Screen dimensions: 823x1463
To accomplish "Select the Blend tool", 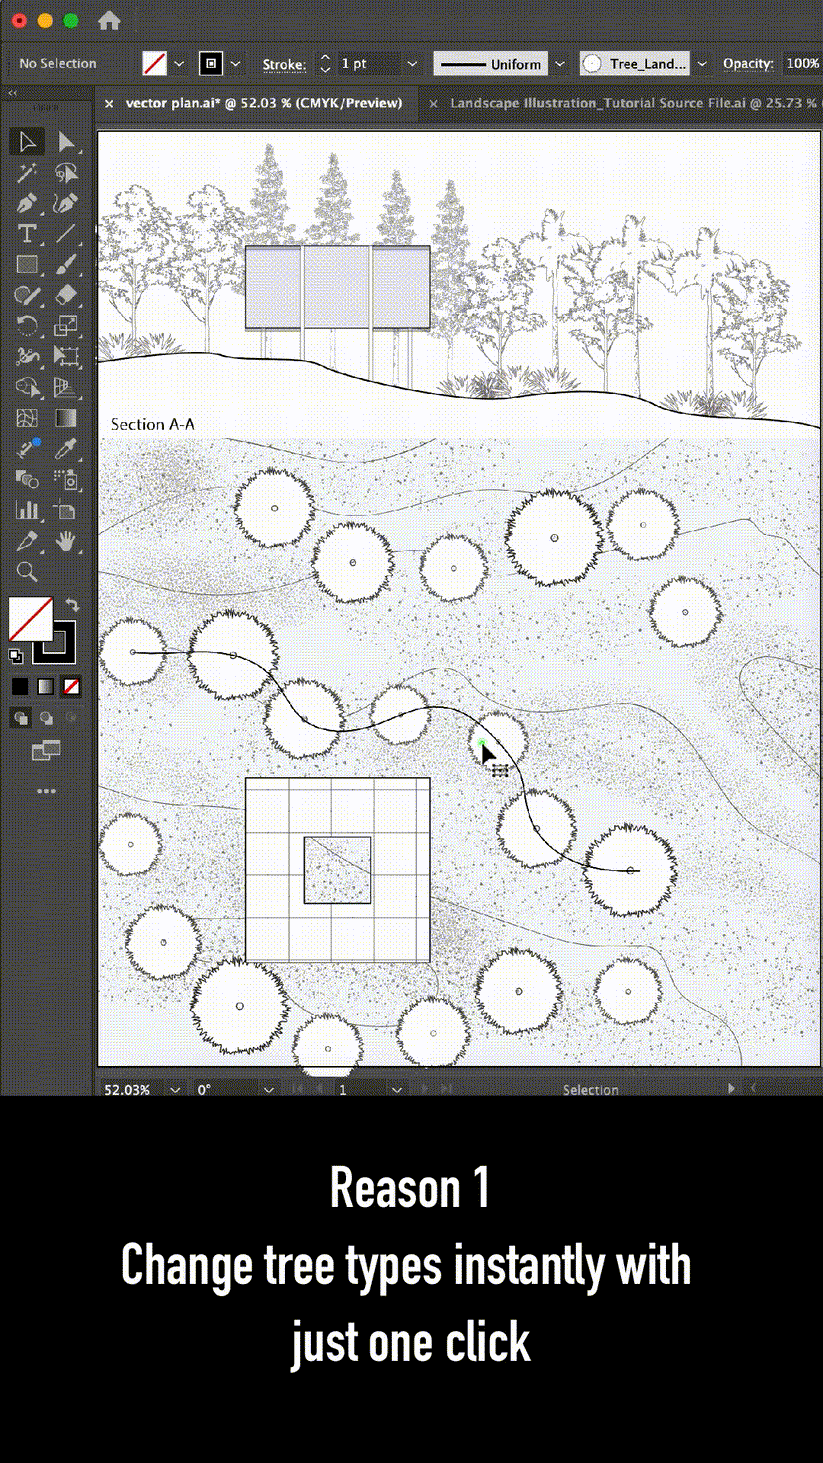I will pyautogui.click(x=27, y=480).
